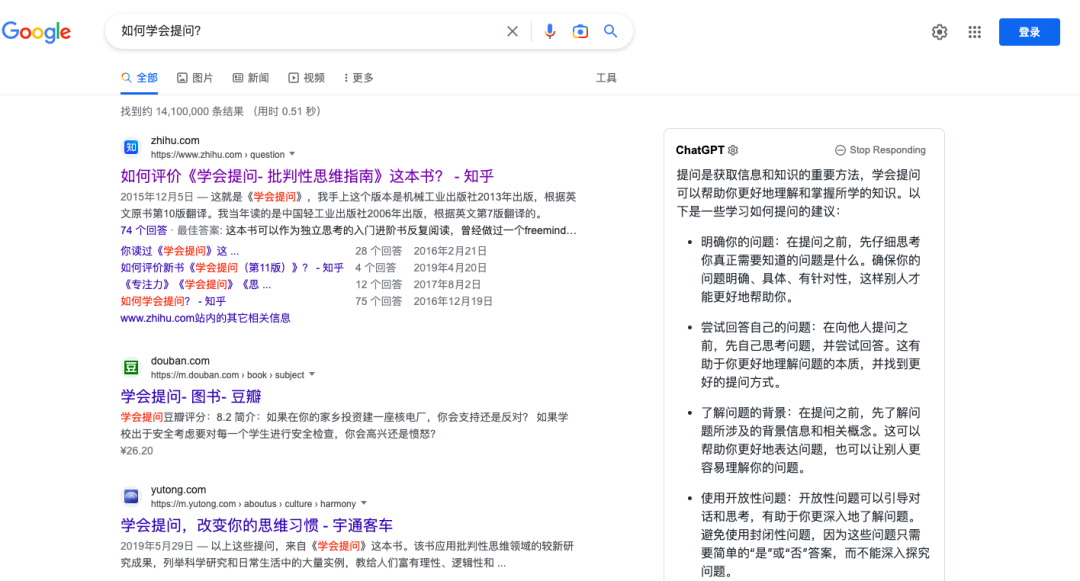Click the Zhihu favicon in the first result
The height and width of the screenshot is (581, 1080).
point(131,146)
